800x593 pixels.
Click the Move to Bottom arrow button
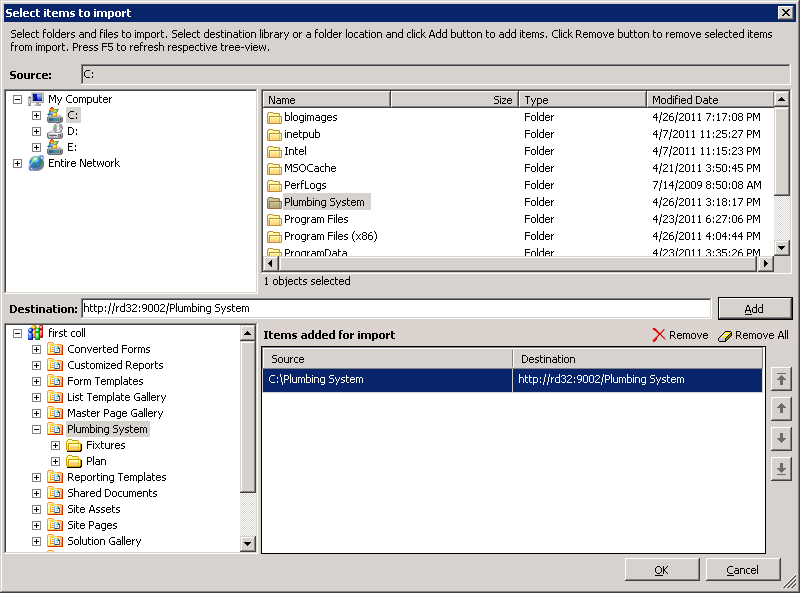coord(782,469)
